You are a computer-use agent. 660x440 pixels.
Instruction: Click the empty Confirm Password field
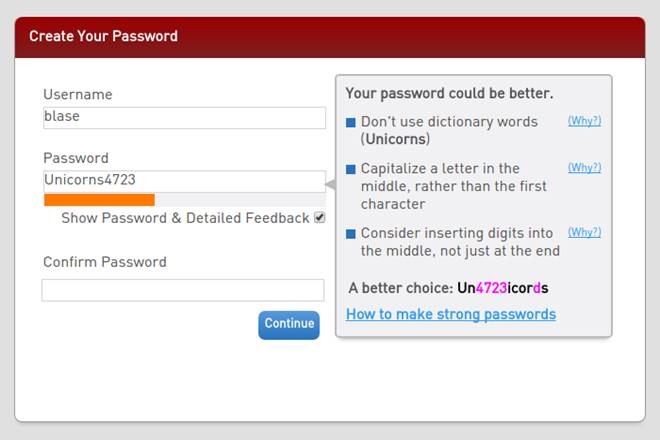click(x=183, y=290)
